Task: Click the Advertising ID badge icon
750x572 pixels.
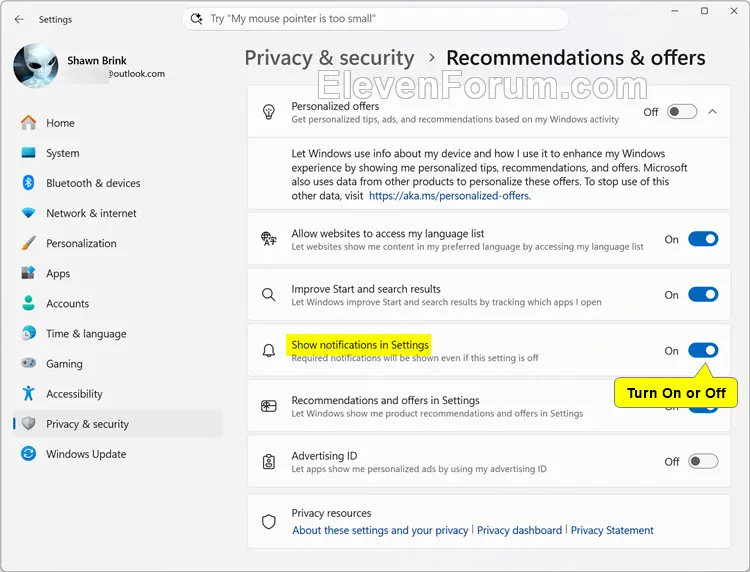Action: pyautogui.click(x=269, y=462)
